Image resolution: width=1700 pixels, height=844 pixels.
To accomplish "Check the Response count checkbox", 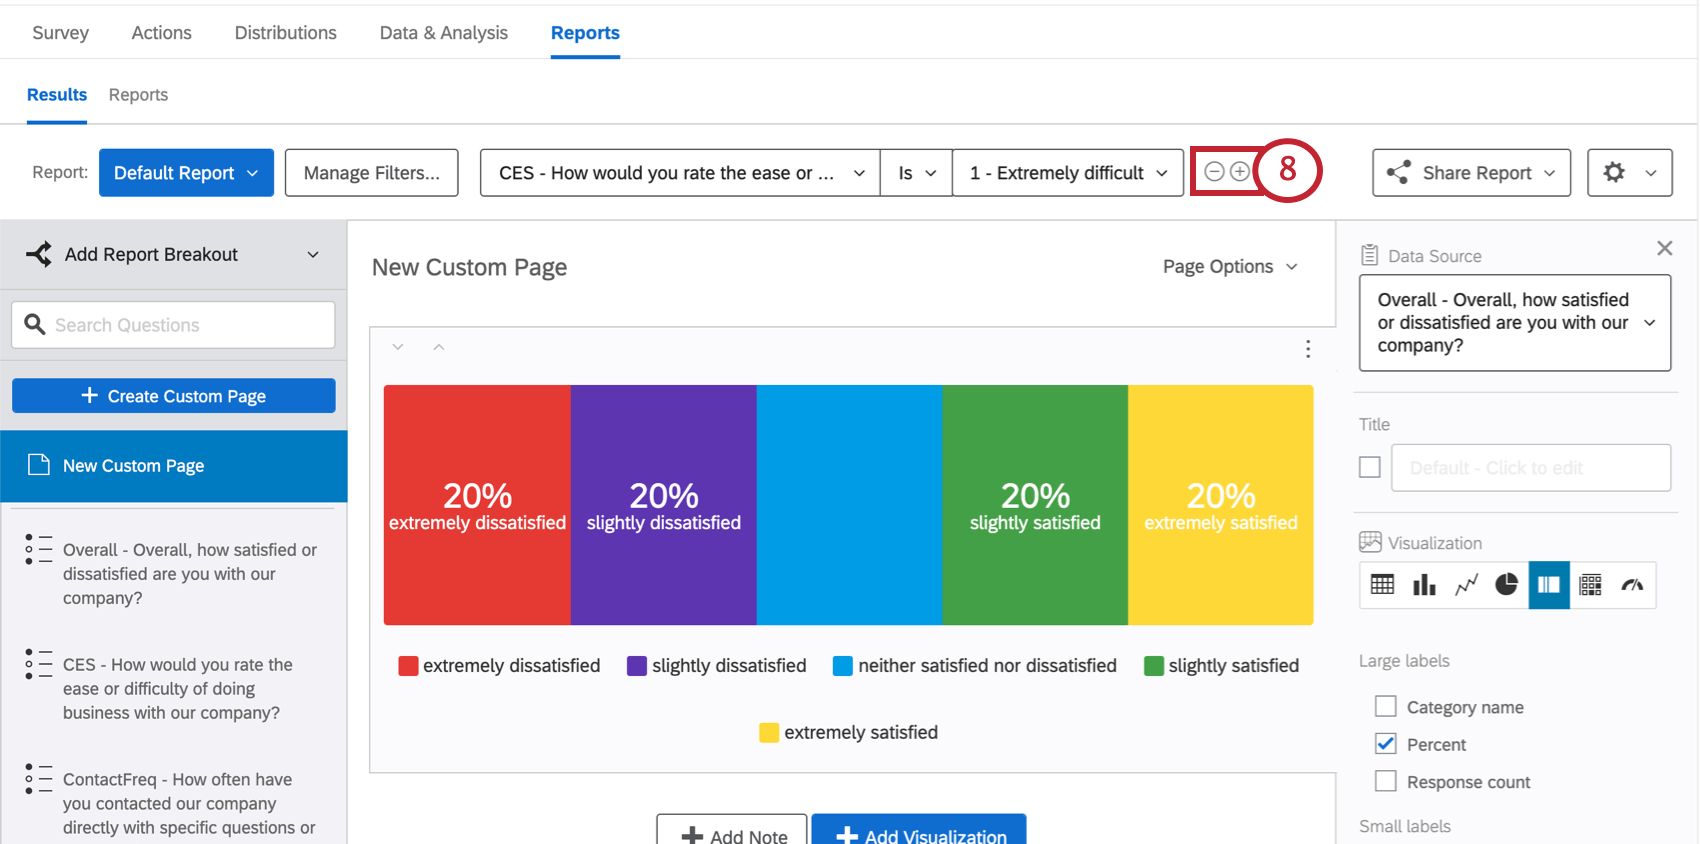I will point(1386,781).
